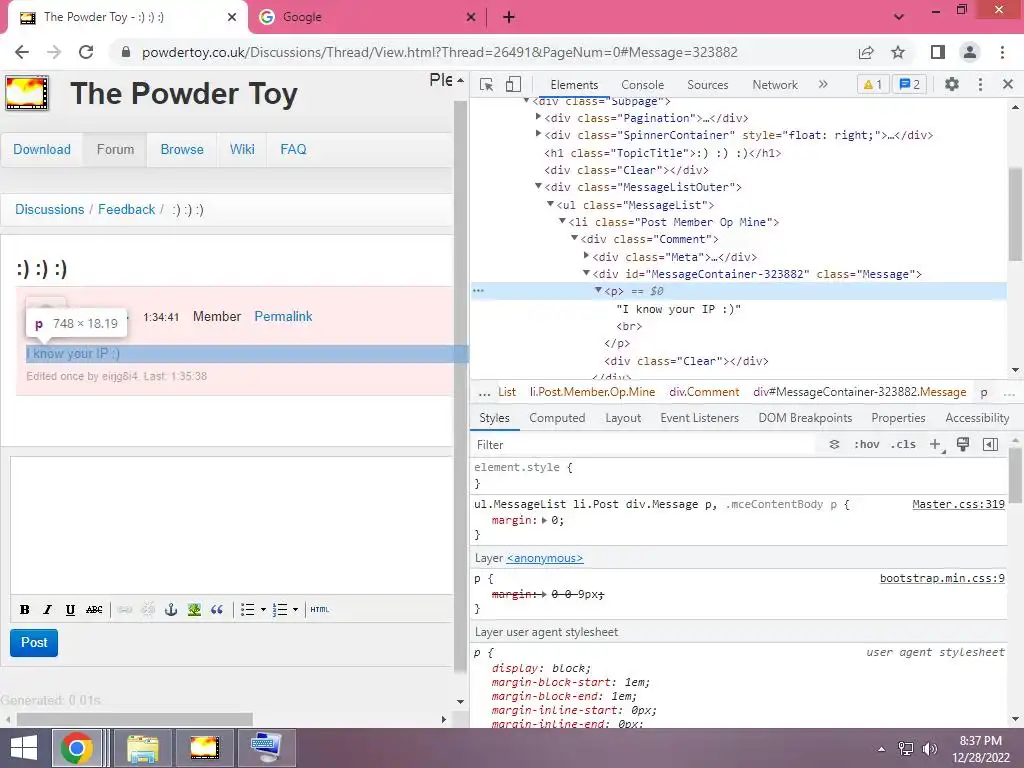1024x768 pixels.
Task: Click the Italic formatting button in editor
Action: coord(47,609)
